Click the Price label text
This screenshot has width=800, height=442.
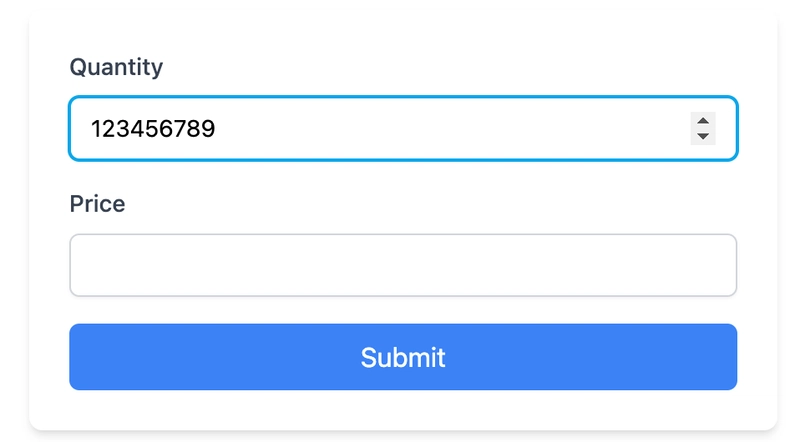coord(97,204)
